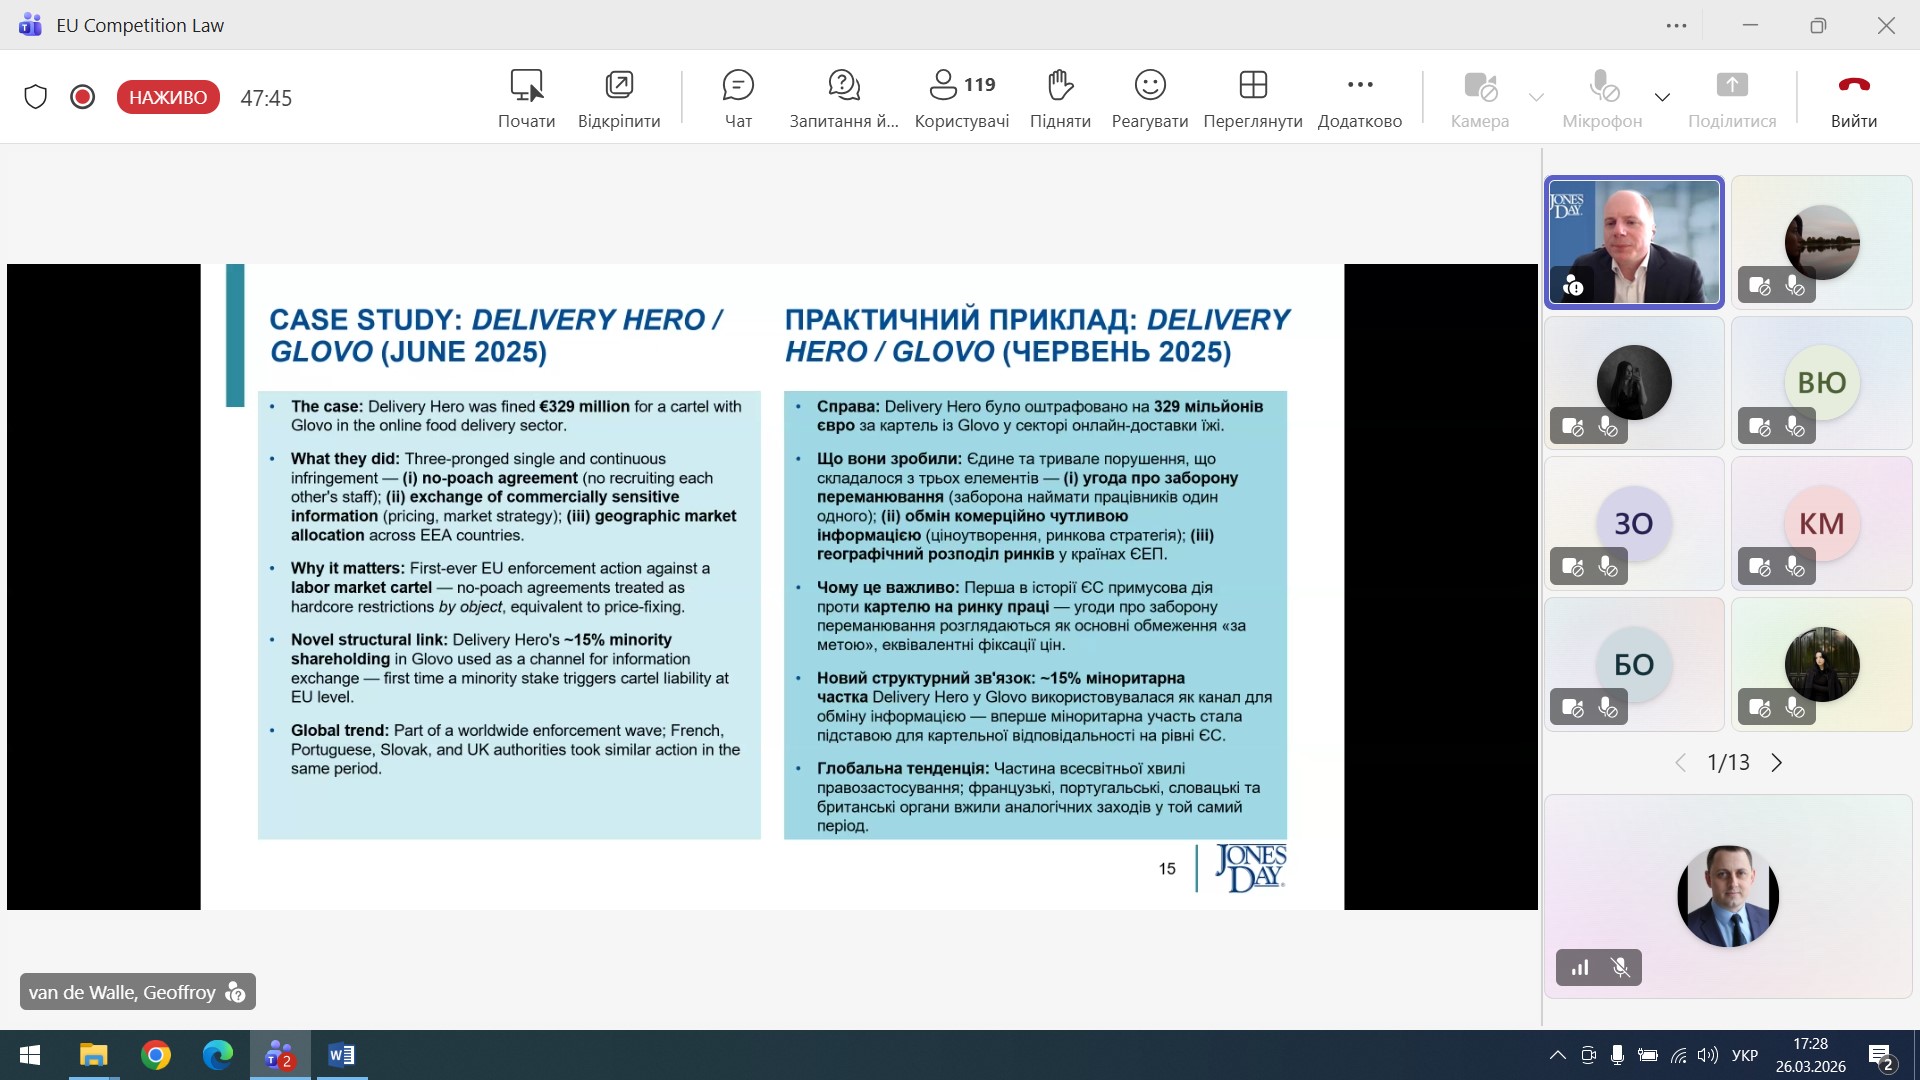The image size is (1920, 1080).
Task: Open the Чат (chat) panel
Action: pyautogui.click(x=738, y=97)
